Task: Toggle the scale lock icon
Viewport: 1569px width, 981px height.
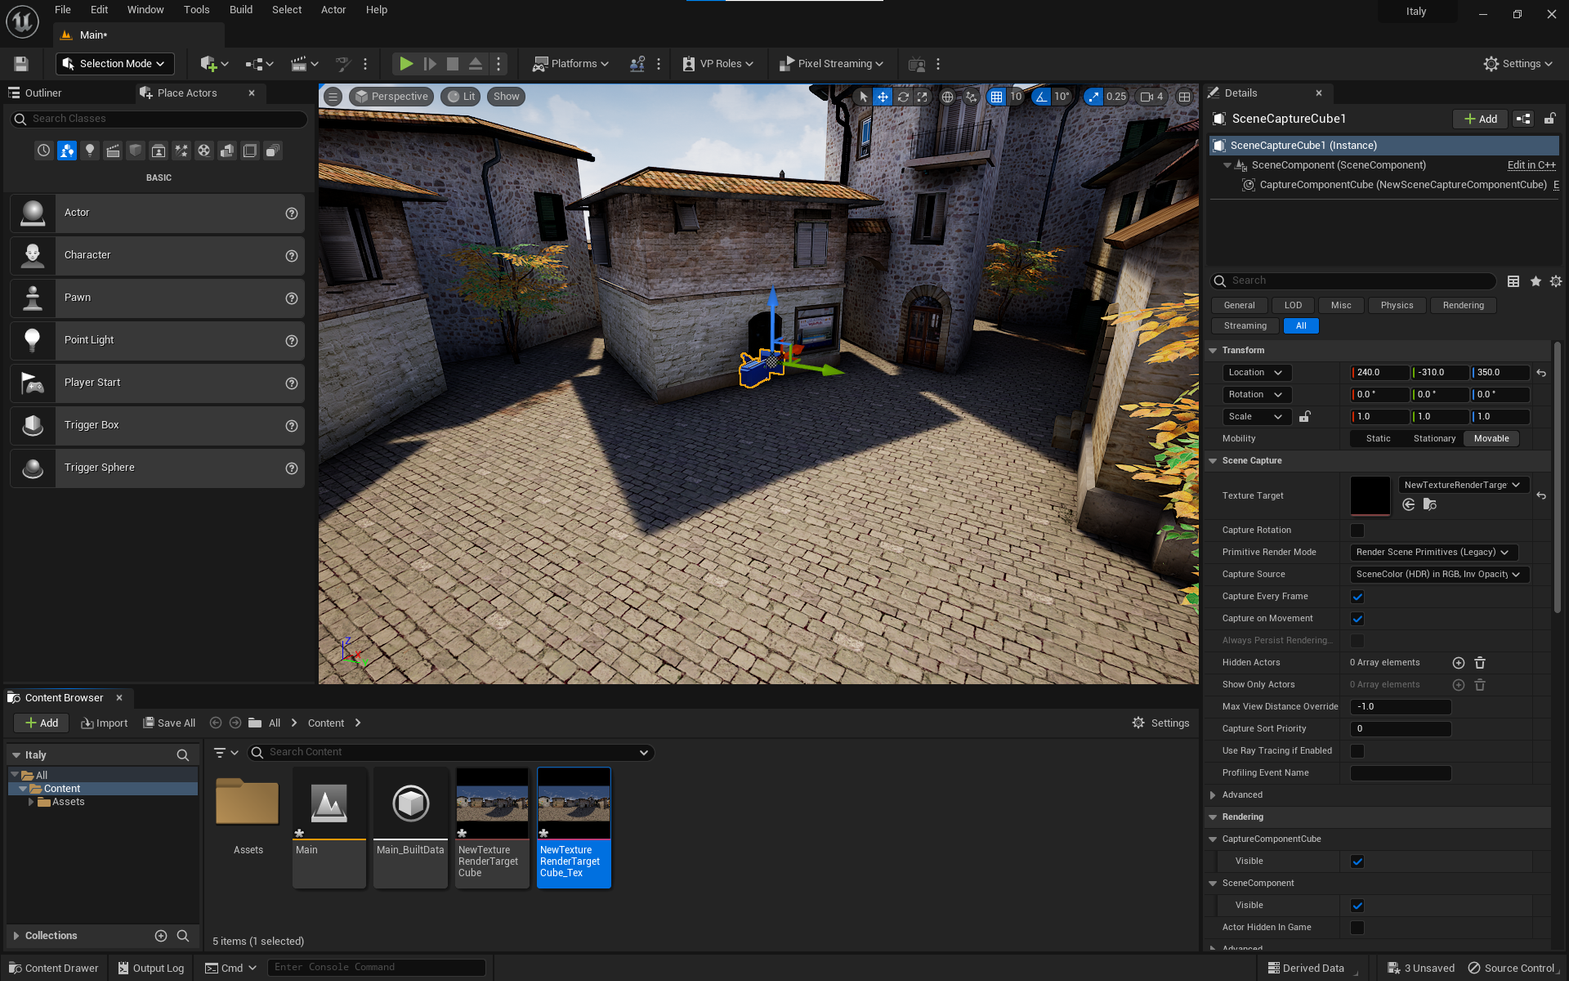Action: point(1305,417)
